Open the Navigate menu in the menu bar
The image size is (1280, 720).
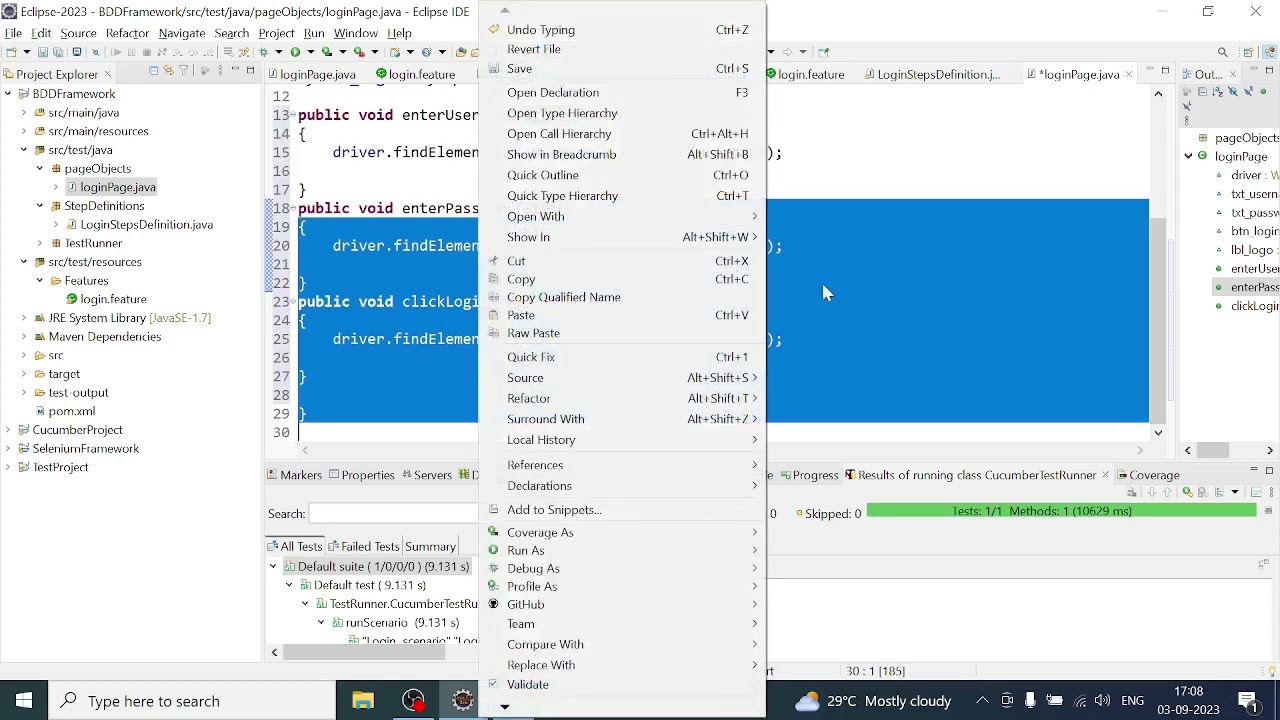[181, 33]
